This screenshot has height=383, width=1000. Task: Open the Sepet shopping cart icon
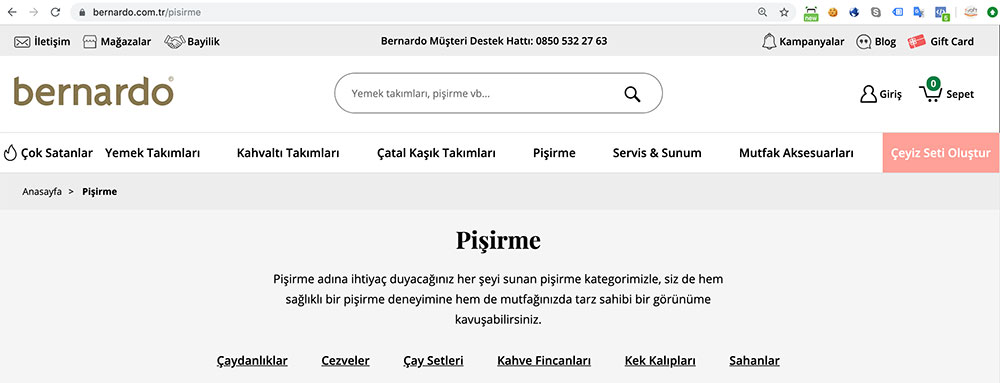(x=930, y=93)
